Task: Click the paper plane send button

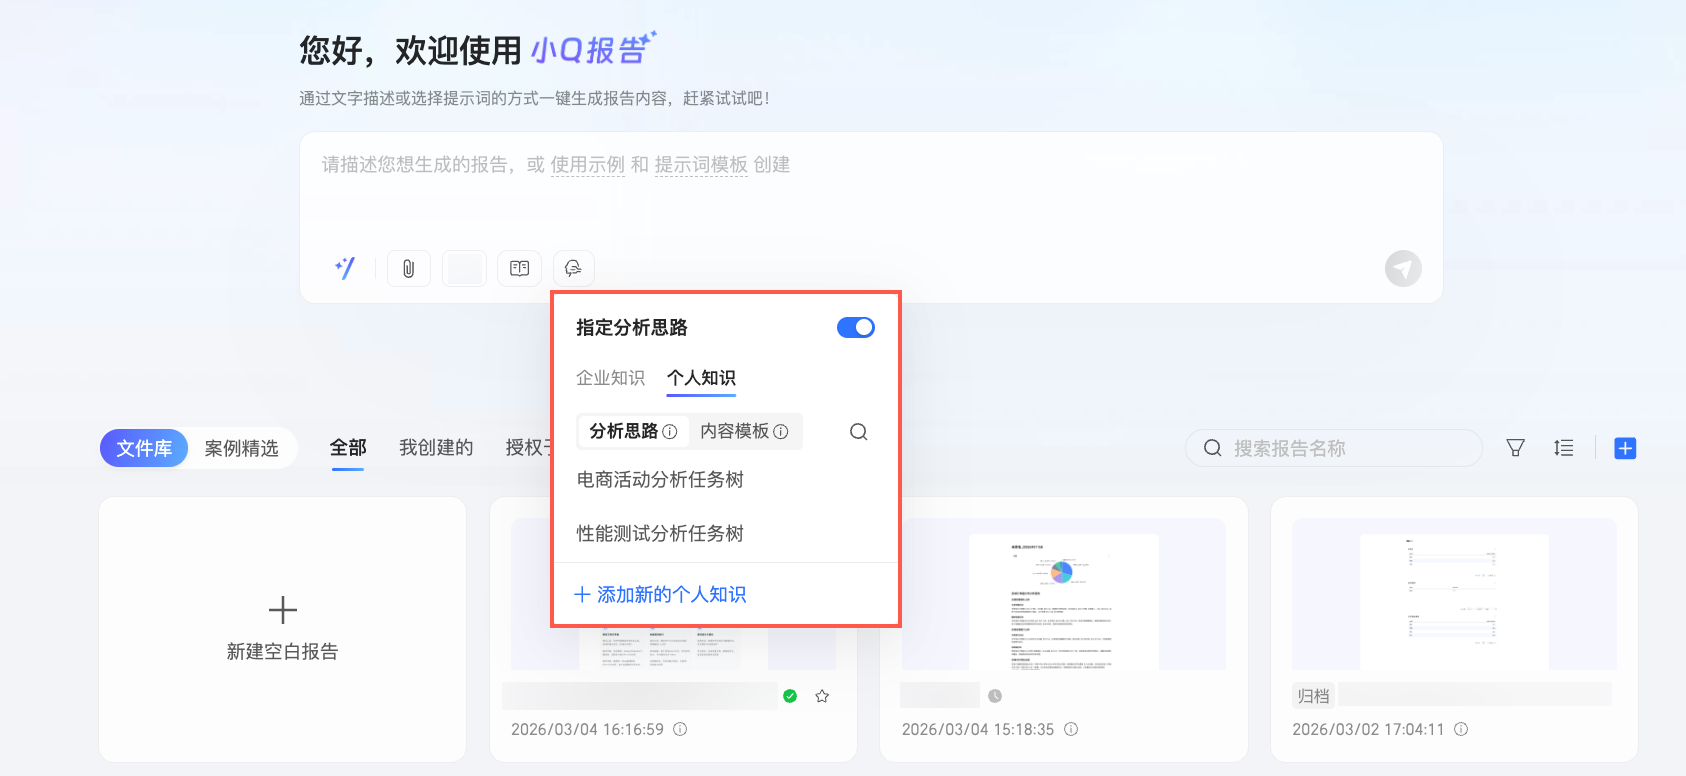Action: pyautogui.click(x=1403, y=268)
